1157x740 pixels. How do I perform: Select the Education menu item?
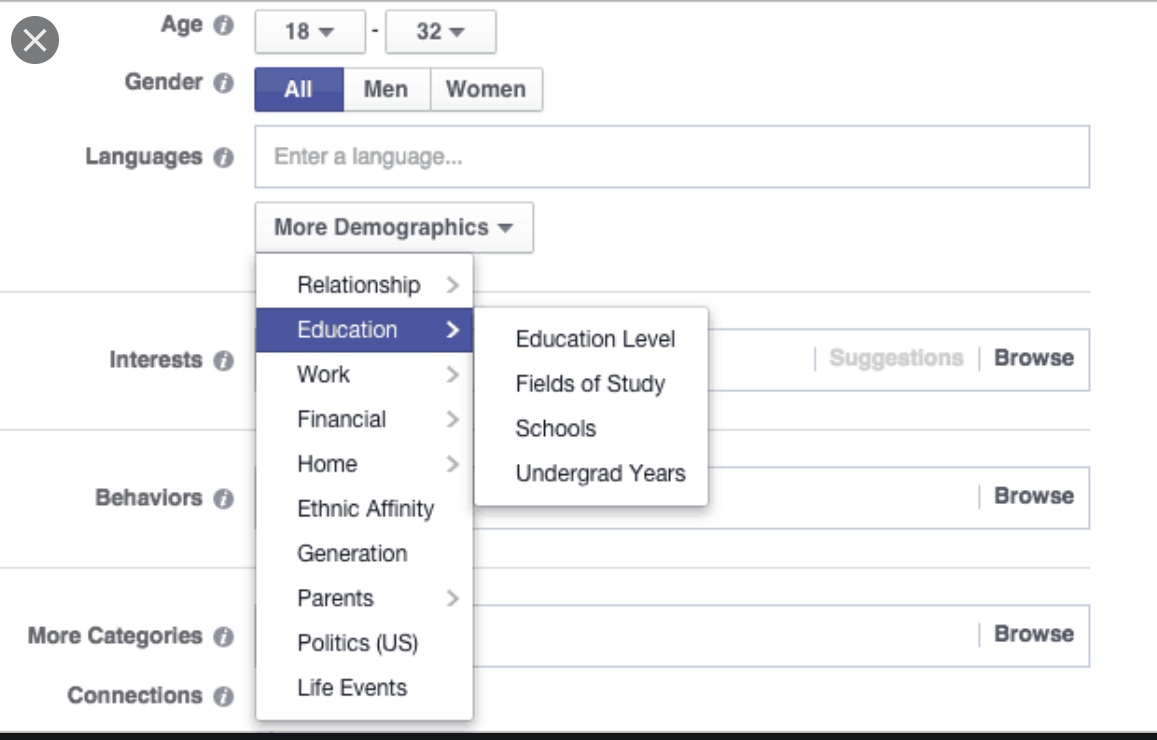click(365, 330)
